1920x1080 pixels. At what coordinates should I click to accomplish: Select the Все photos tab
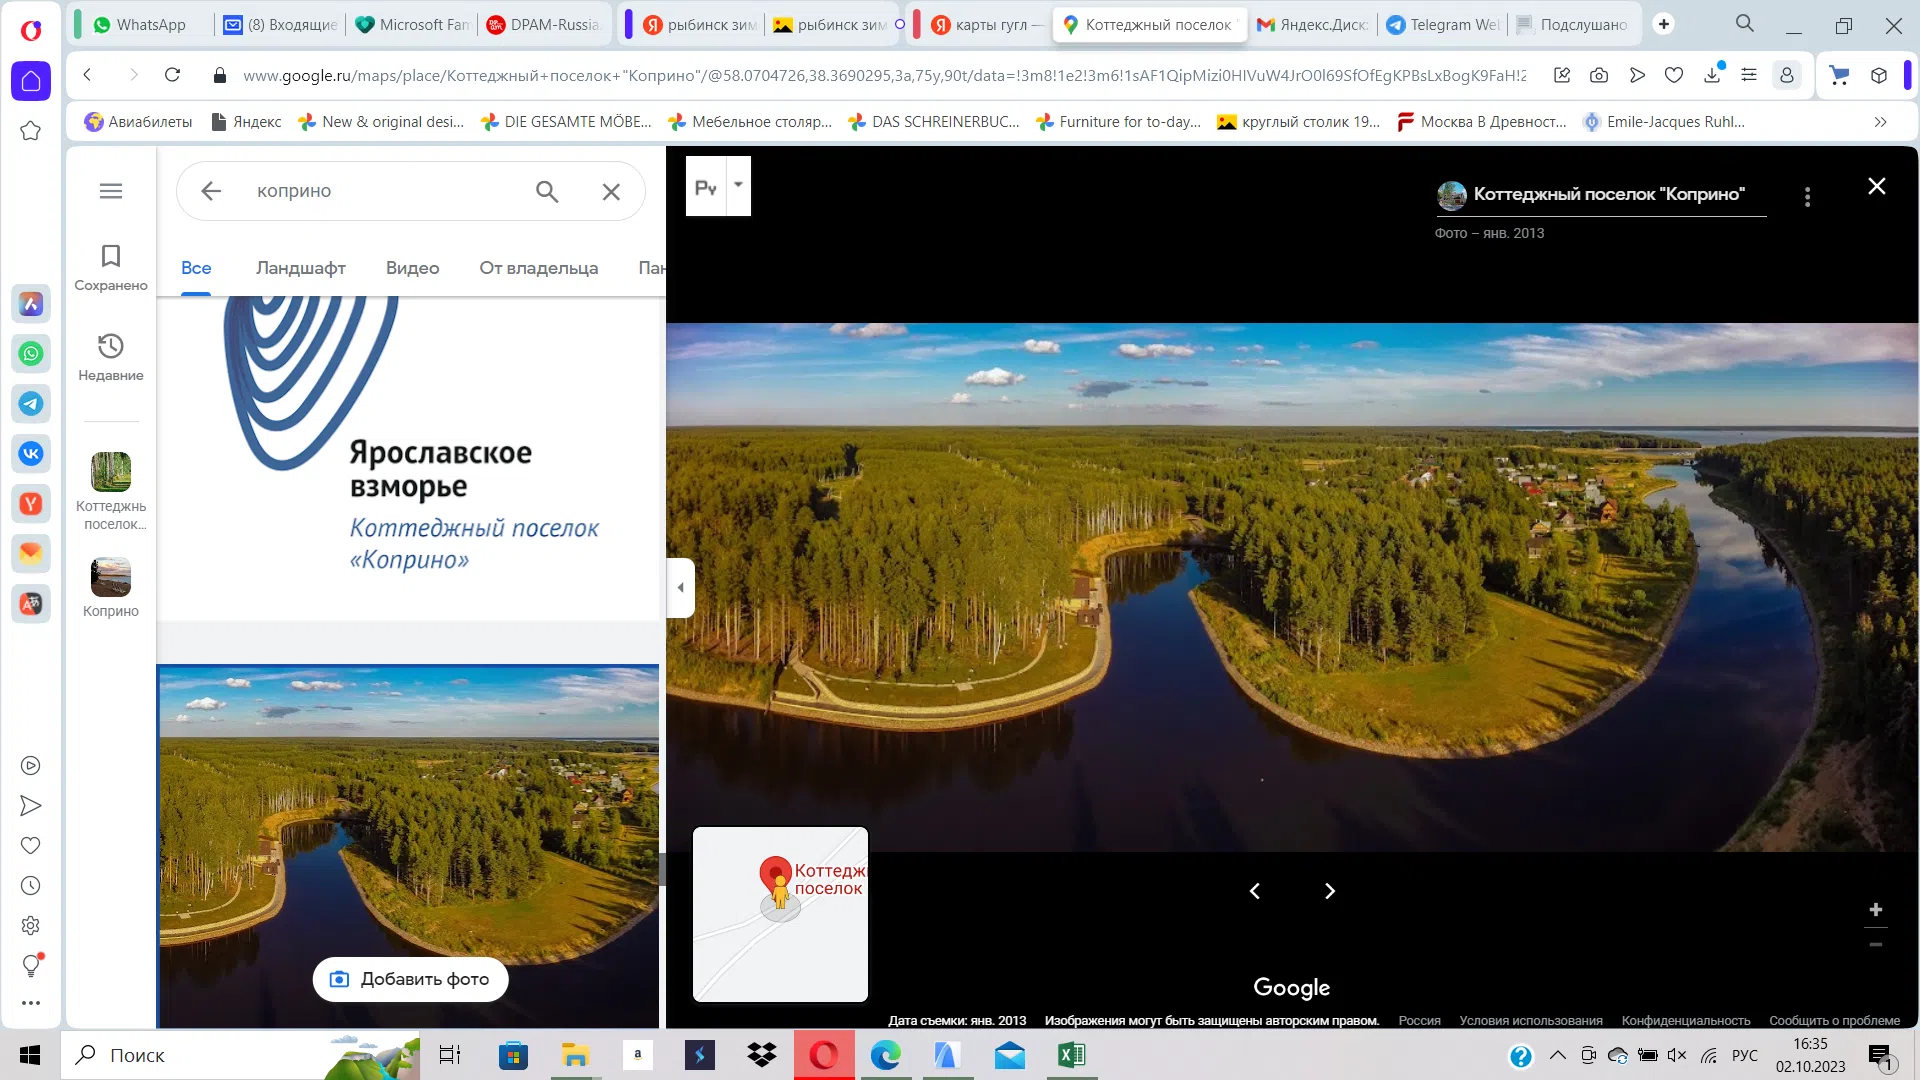[x=196, y=268]
